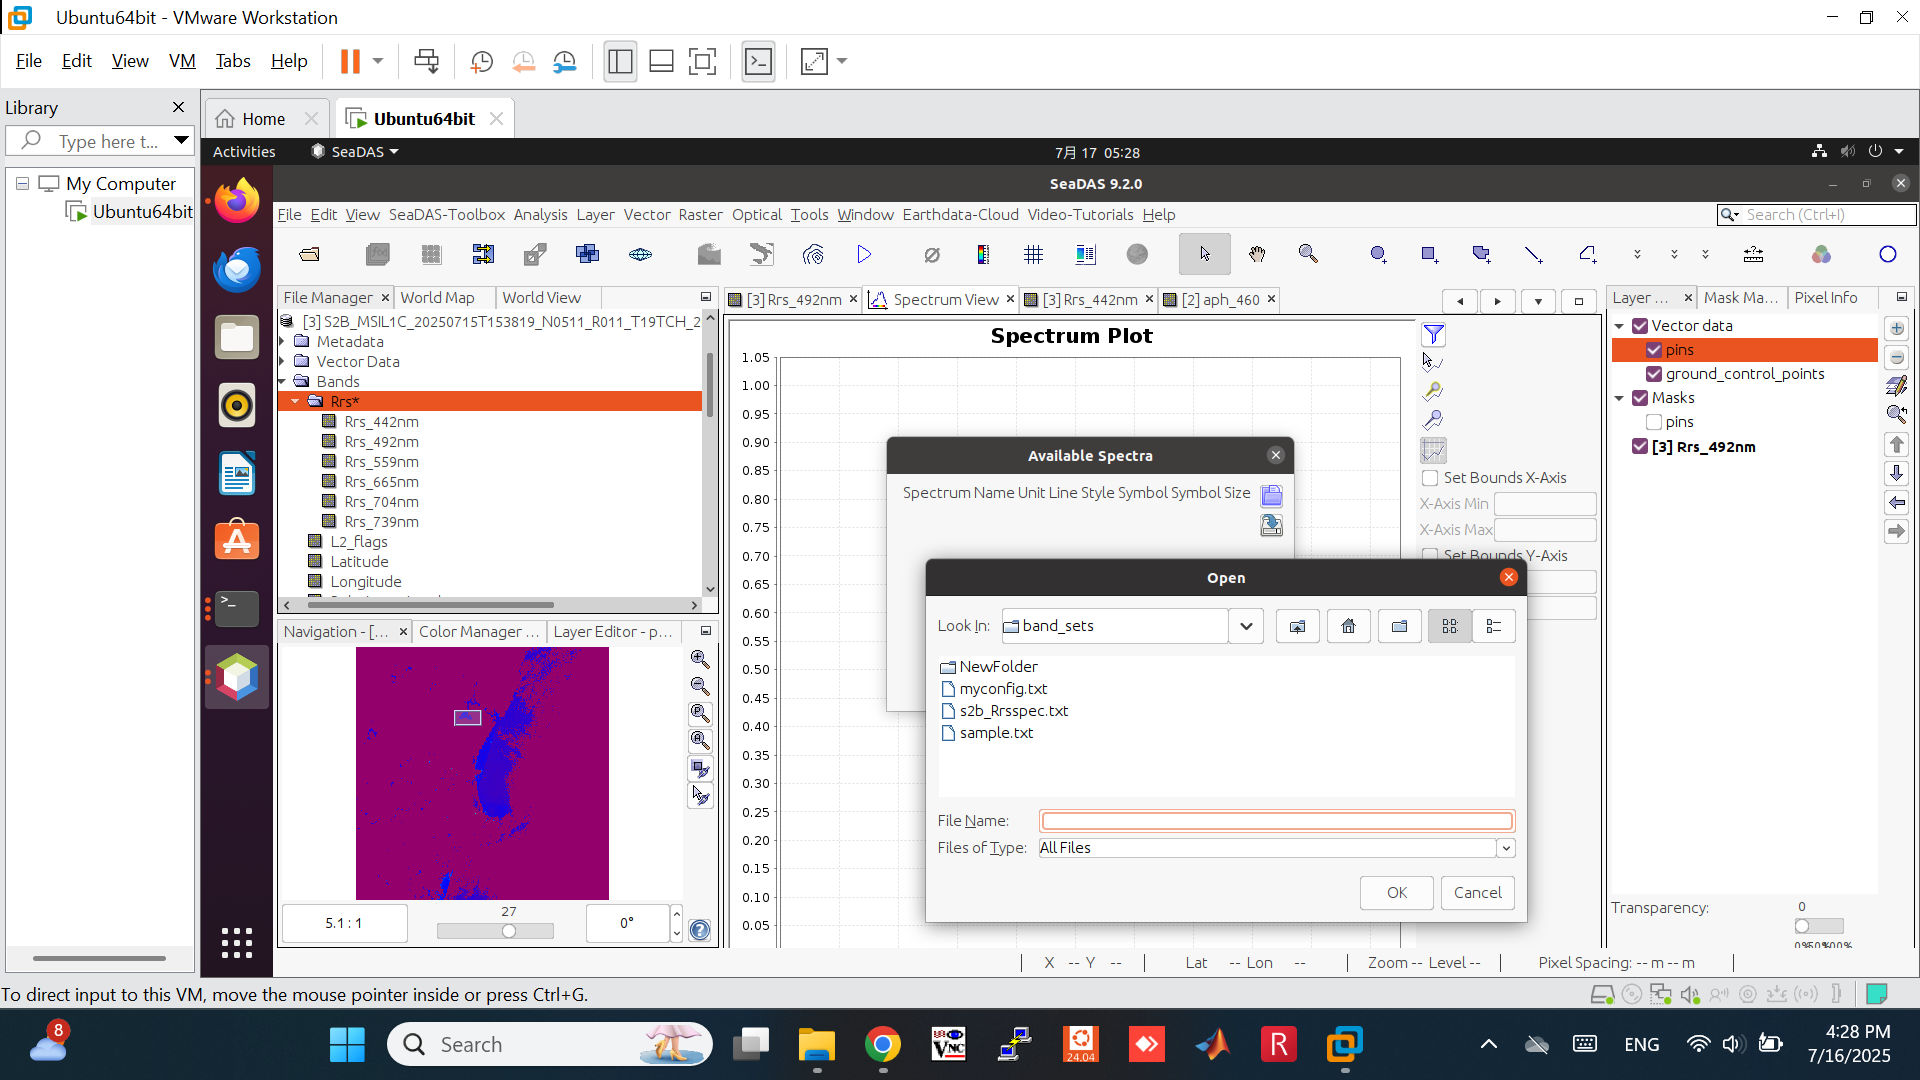Viewport: 1920px width, 1080px height.
Task: Collapse the Rrs* band group
Action: point(295,401)
